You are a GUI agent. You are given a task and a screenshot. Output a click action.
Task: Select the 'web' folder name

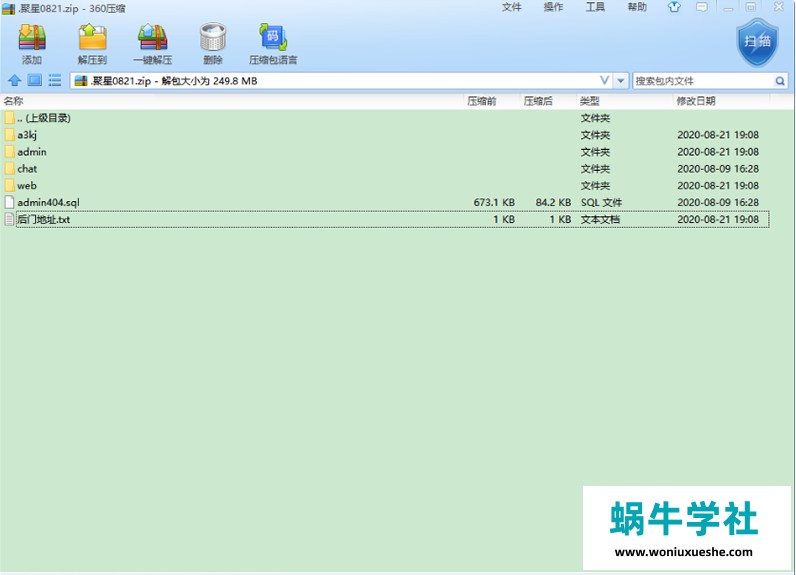pyautogui.click(x=27, y=186)
